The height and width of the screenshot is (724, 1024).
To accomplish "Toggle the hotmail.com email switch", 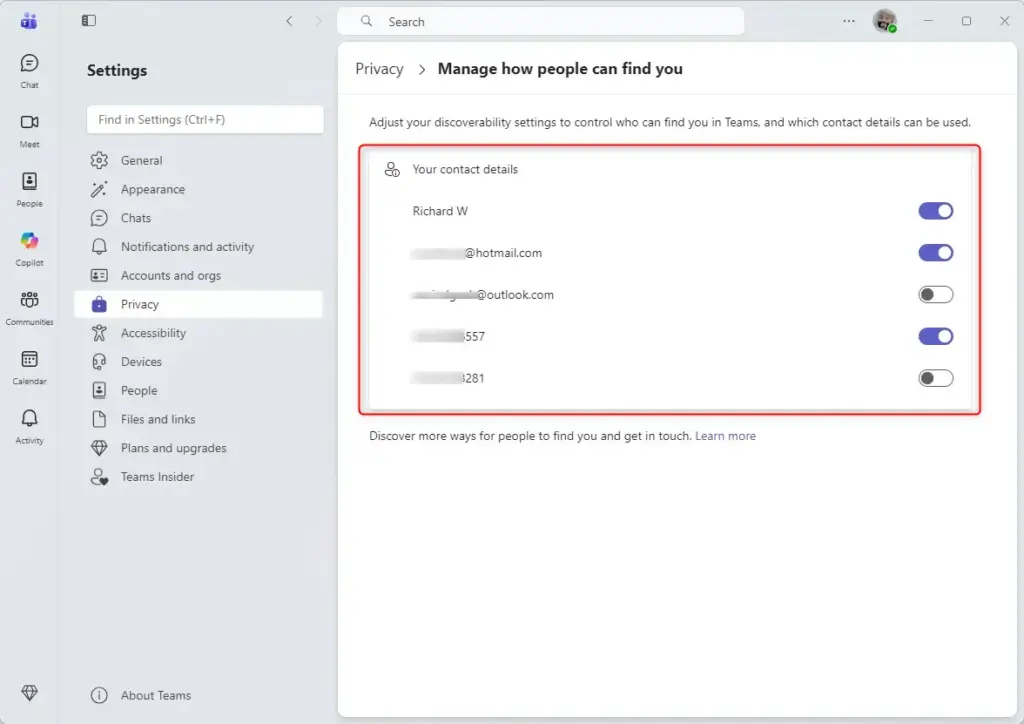I will (x=935, y=253).
